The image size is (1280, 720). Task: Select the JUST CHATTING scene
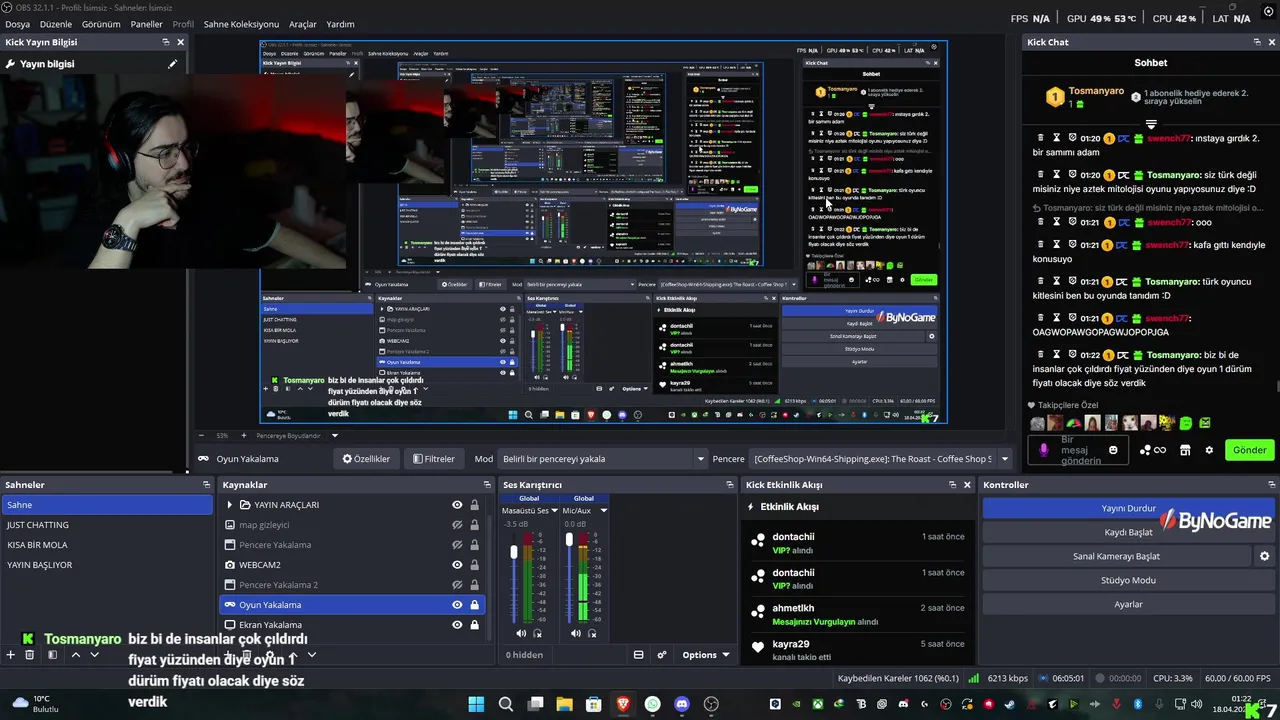pyautogui.click(x=107, y=525)
